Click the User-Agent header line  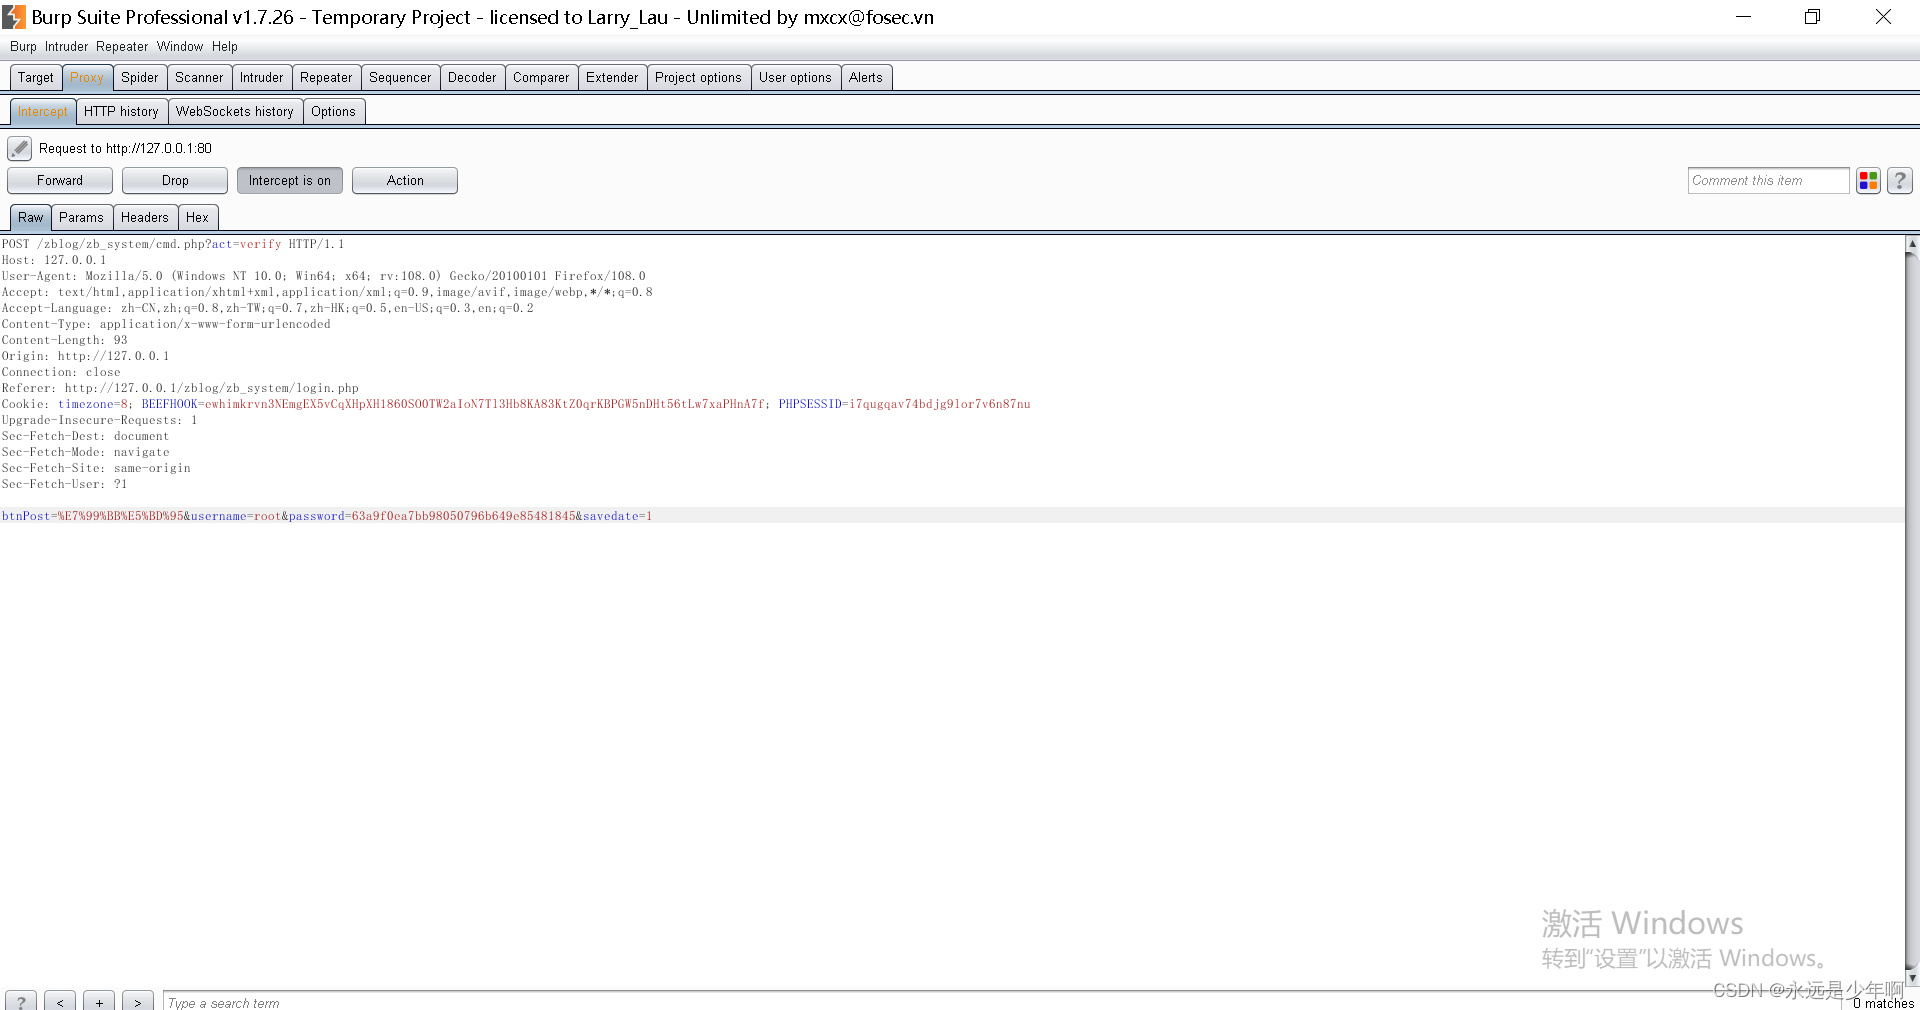tap(324, 276)
